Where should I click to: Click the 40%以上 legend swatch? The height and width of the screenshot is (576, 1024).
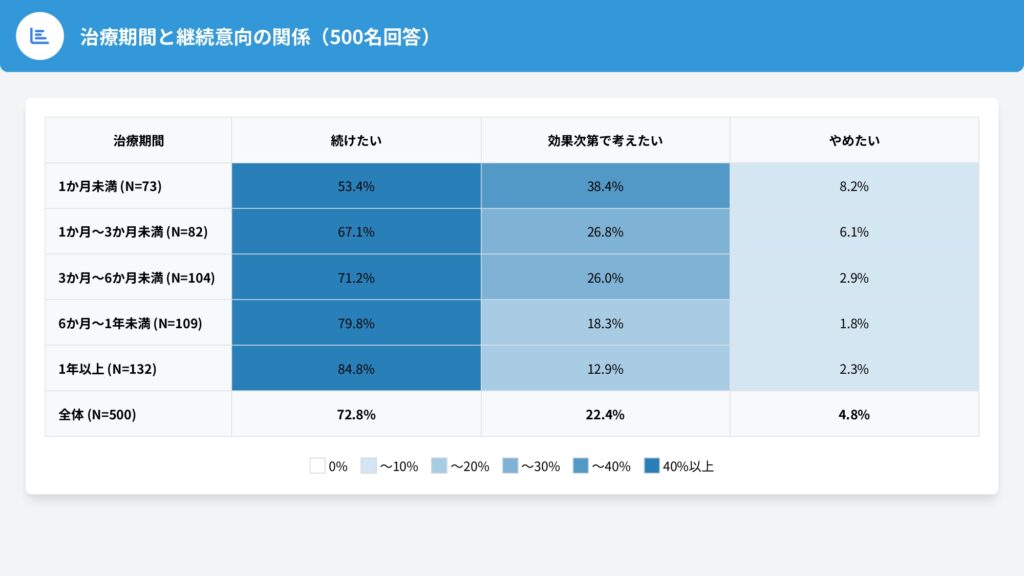[x=652, y=466]
